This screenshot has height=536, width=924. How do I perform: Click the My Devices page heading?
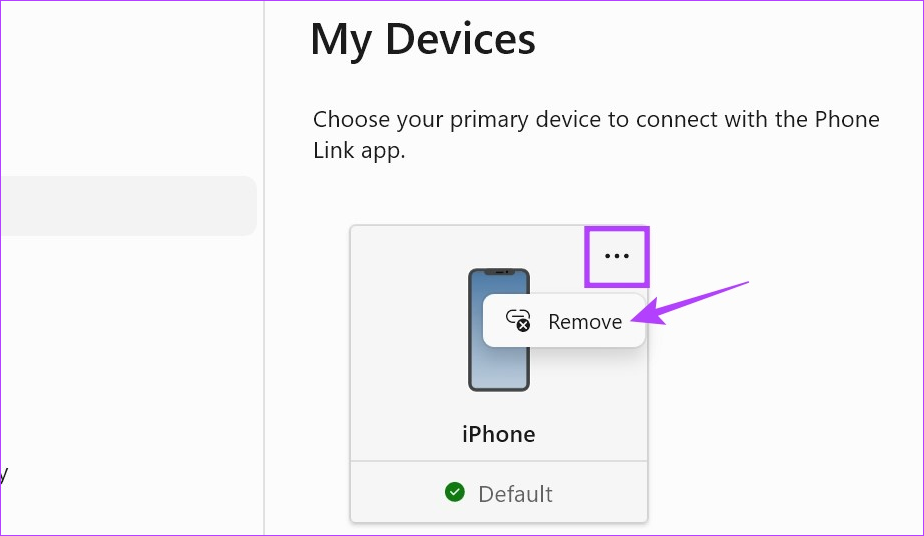coord(423,39)
